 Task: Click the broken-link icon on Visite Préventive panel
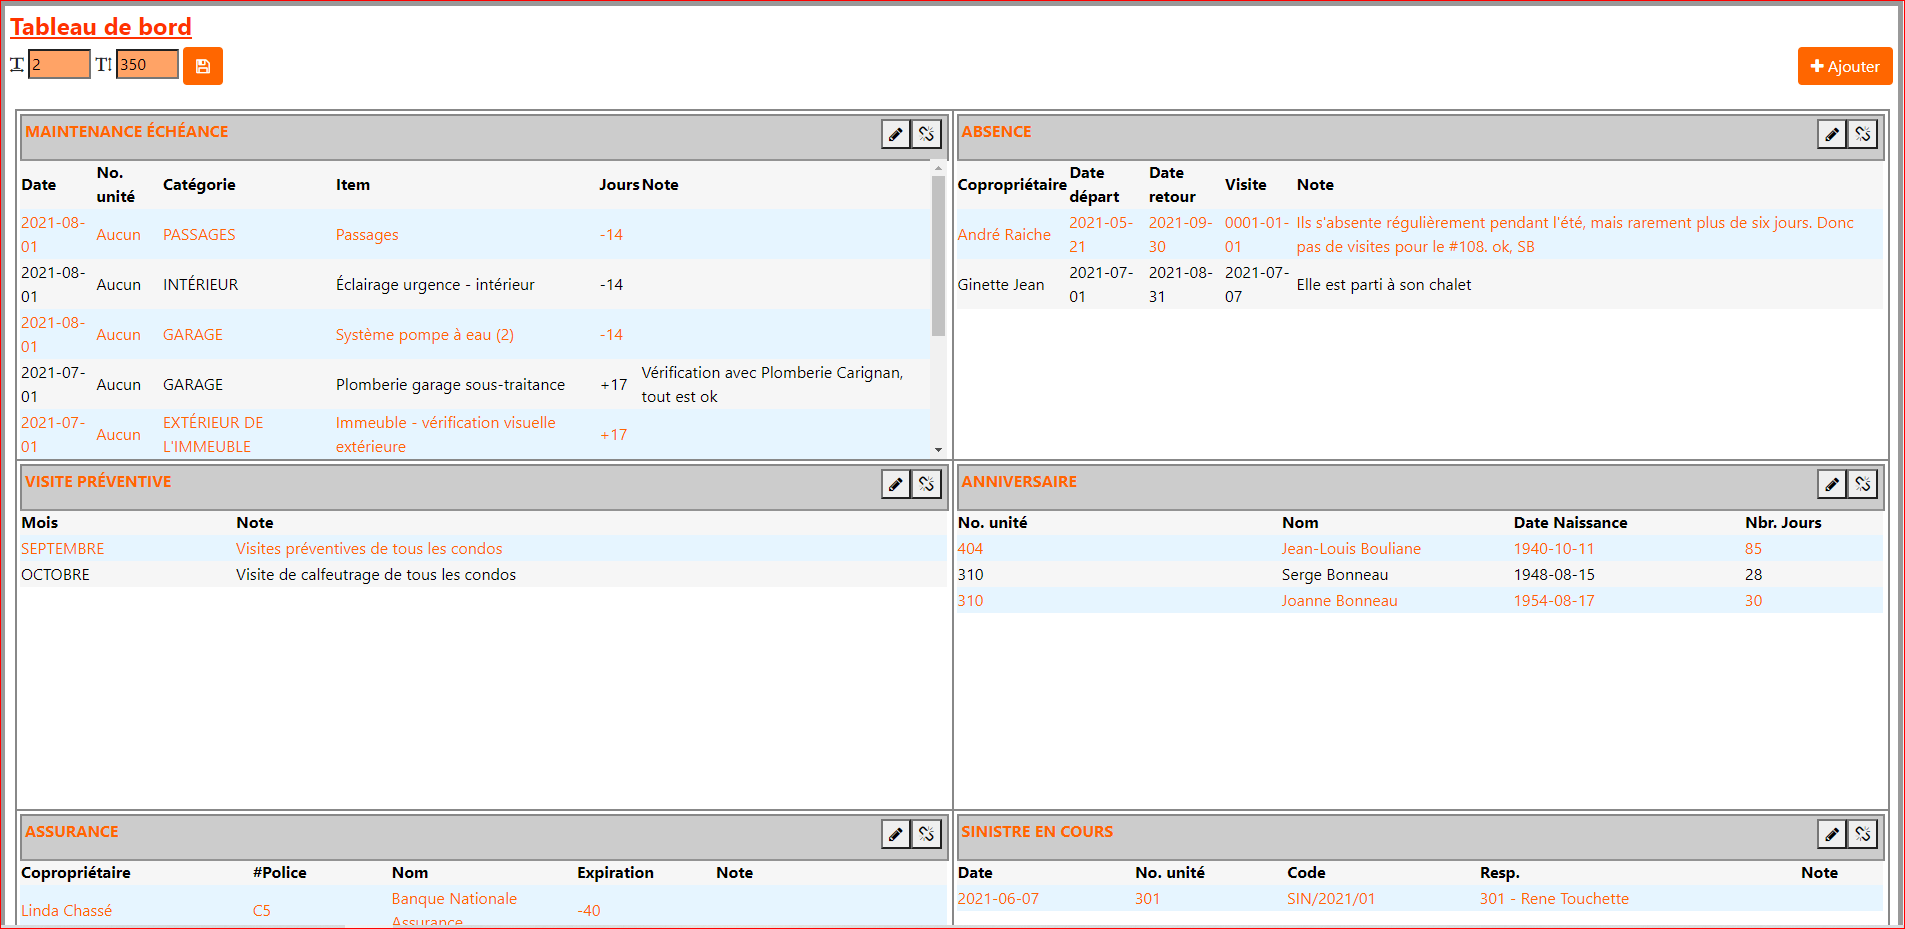[926, 484]
